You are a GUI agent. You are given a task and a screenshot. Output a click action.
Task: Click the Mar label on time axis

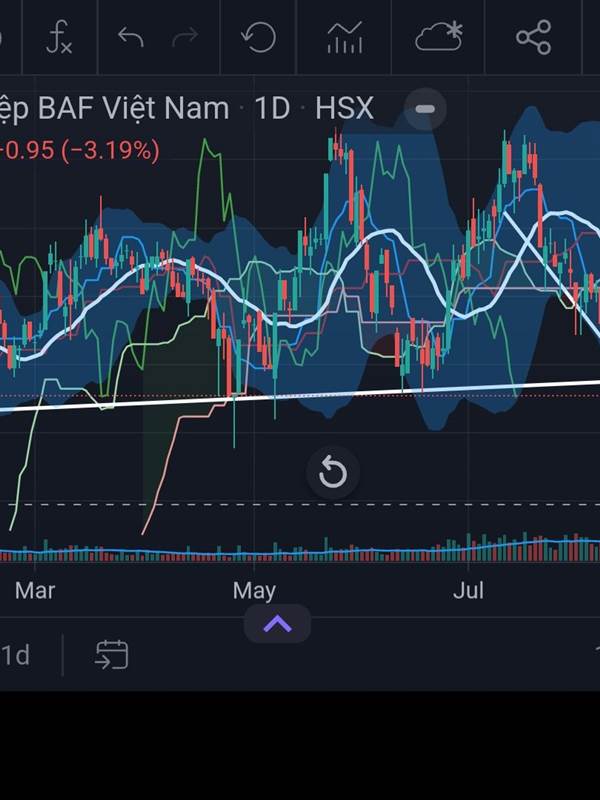pos(35,591)
